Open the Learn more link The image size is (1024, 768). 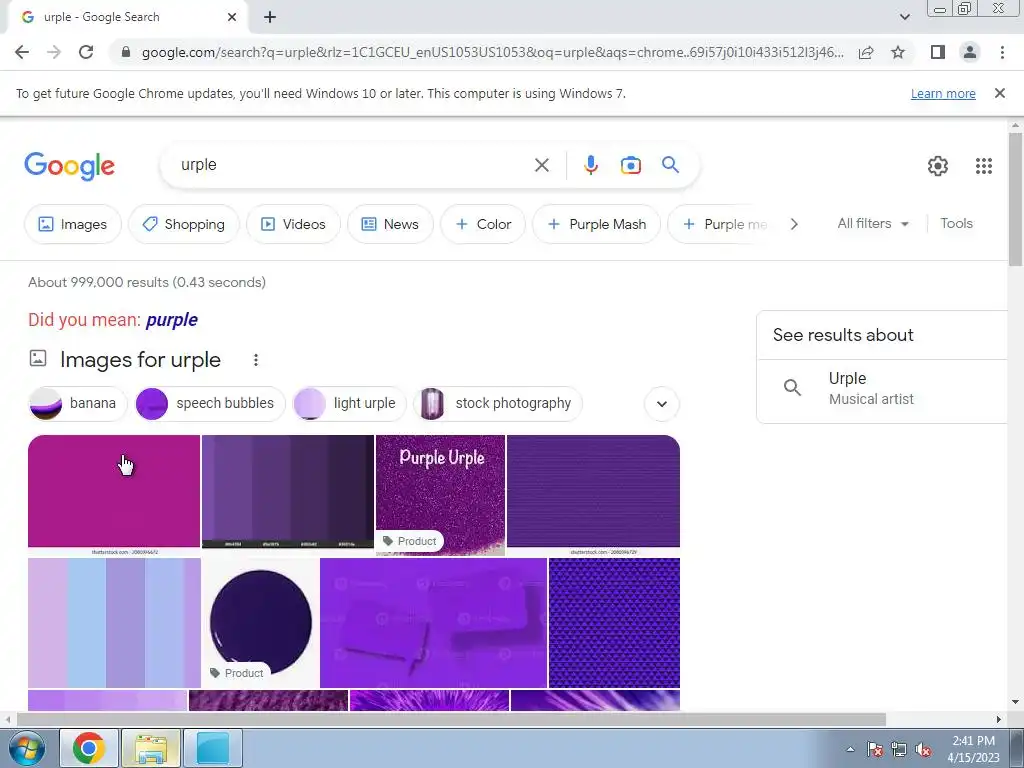943,94
